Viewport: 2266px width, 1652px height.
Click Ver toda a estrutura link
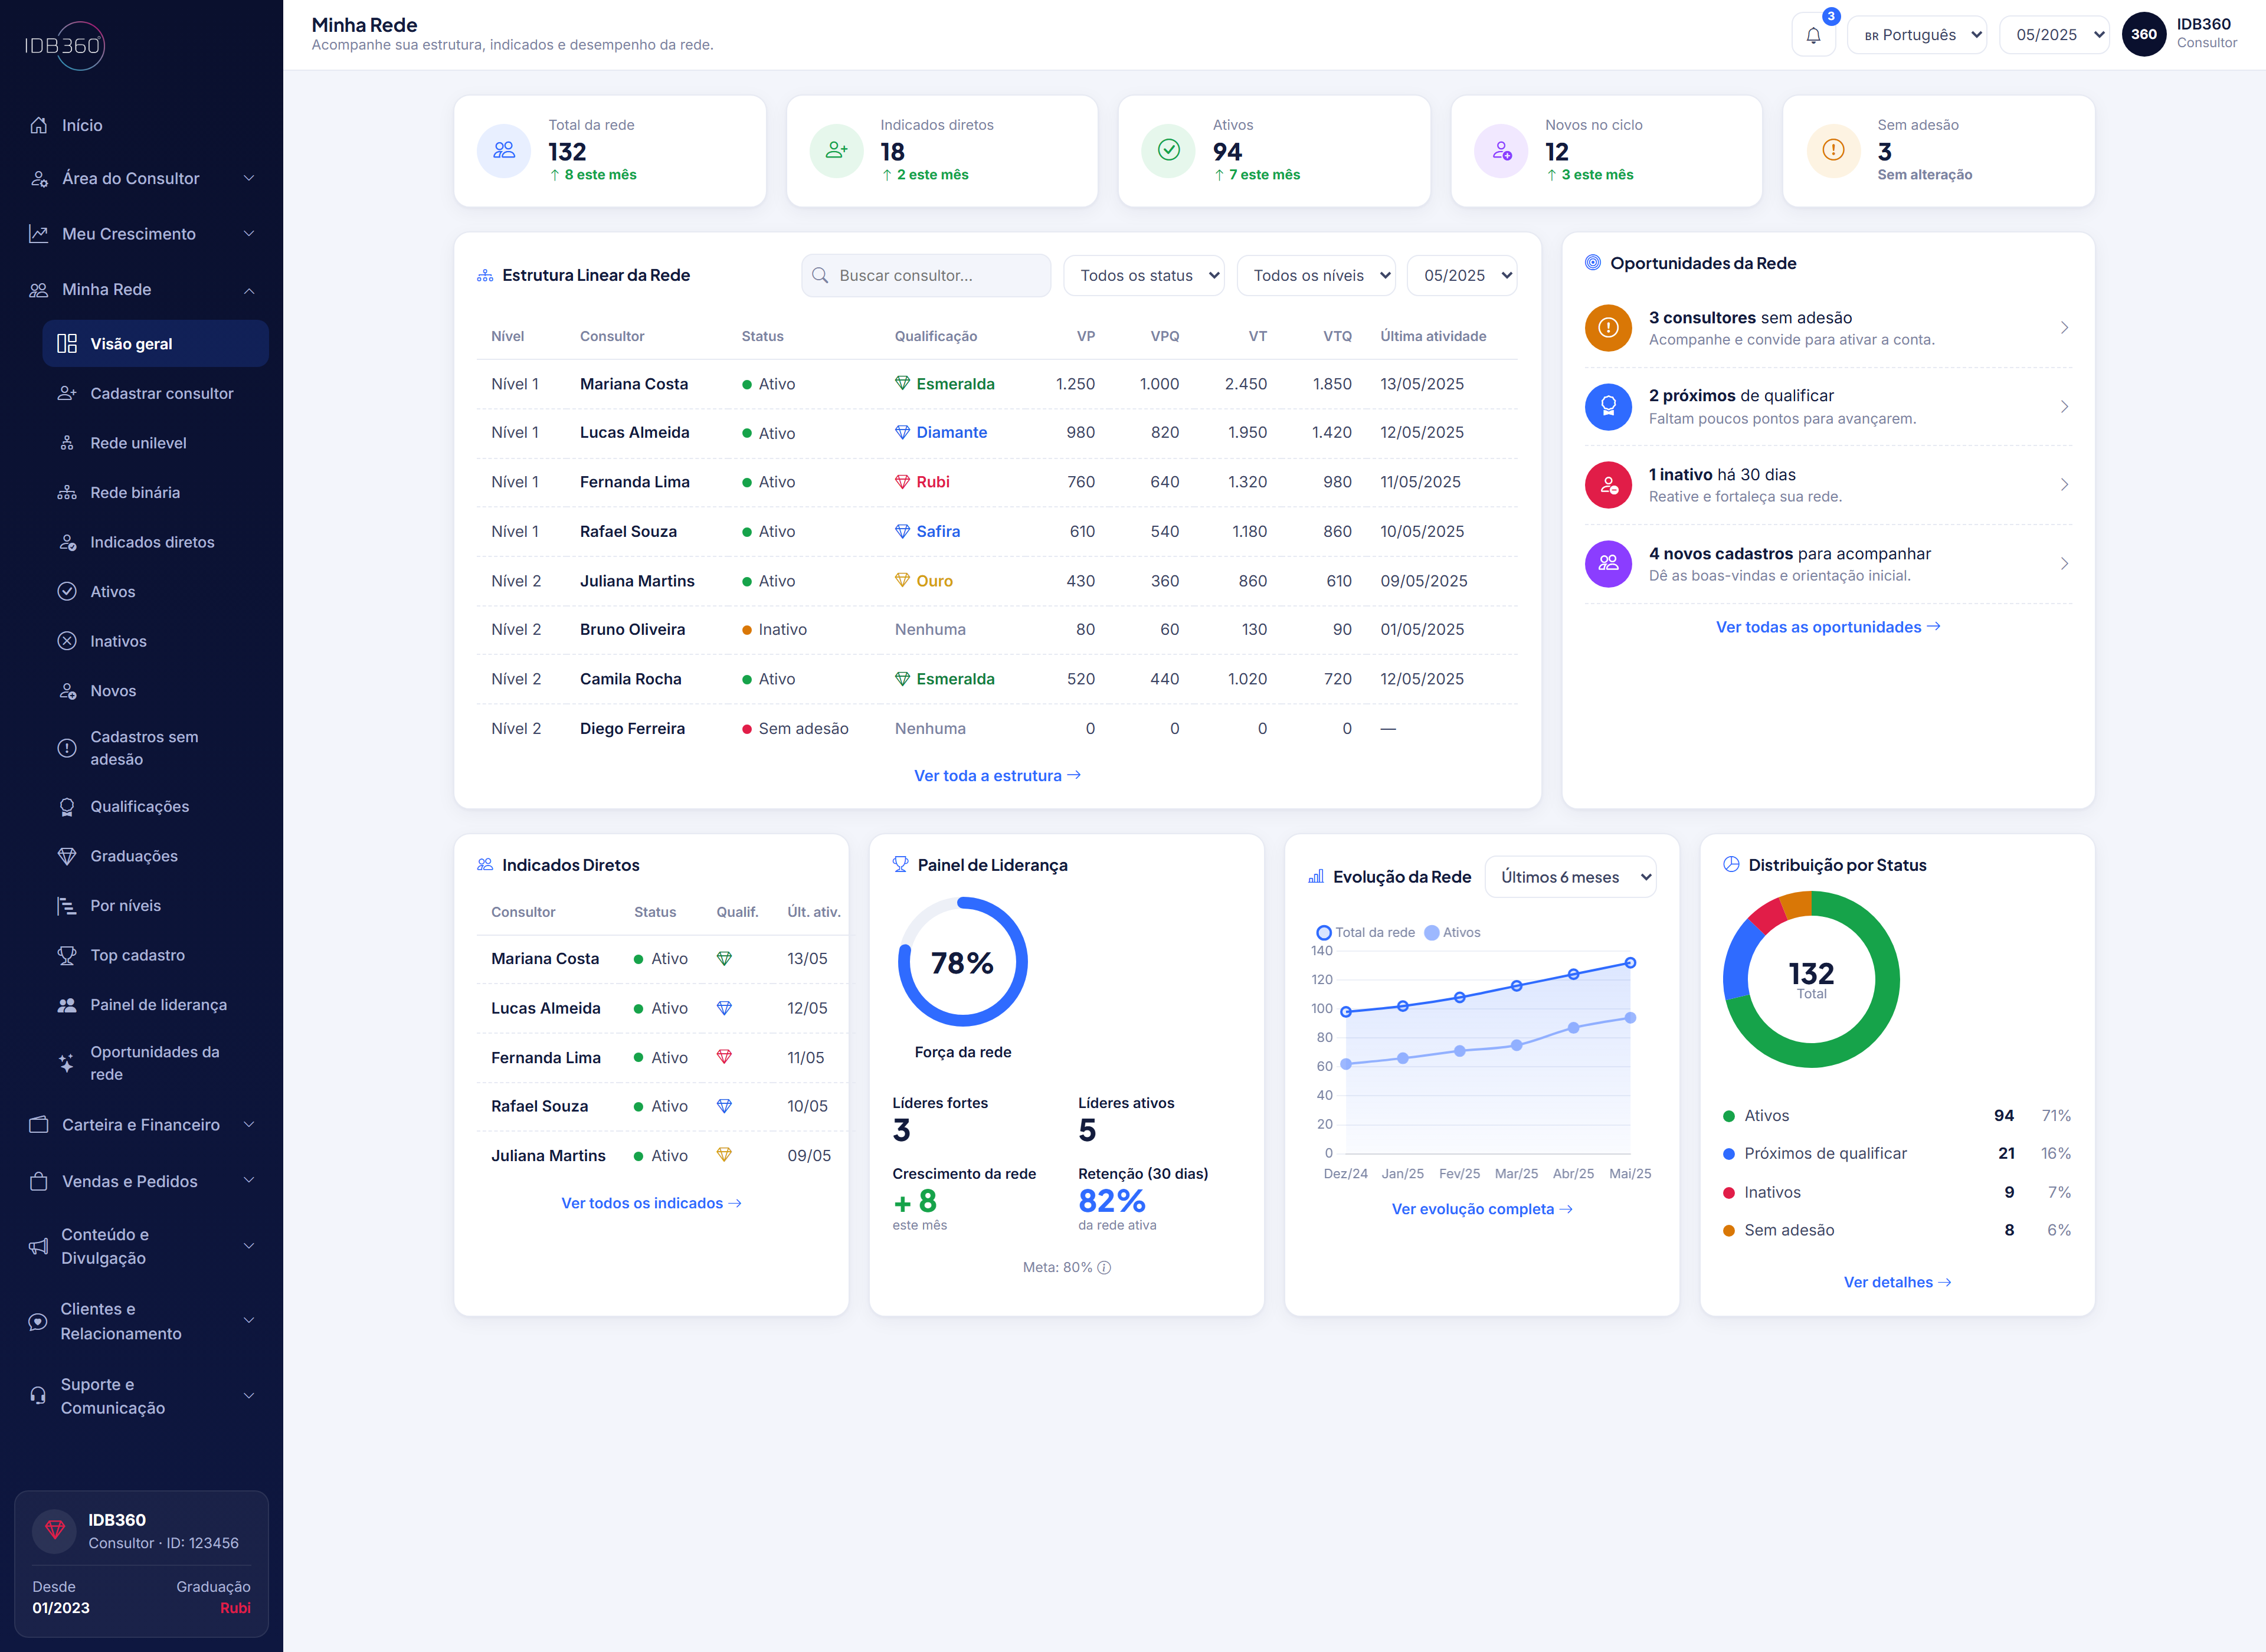click(x=997, y=775)
